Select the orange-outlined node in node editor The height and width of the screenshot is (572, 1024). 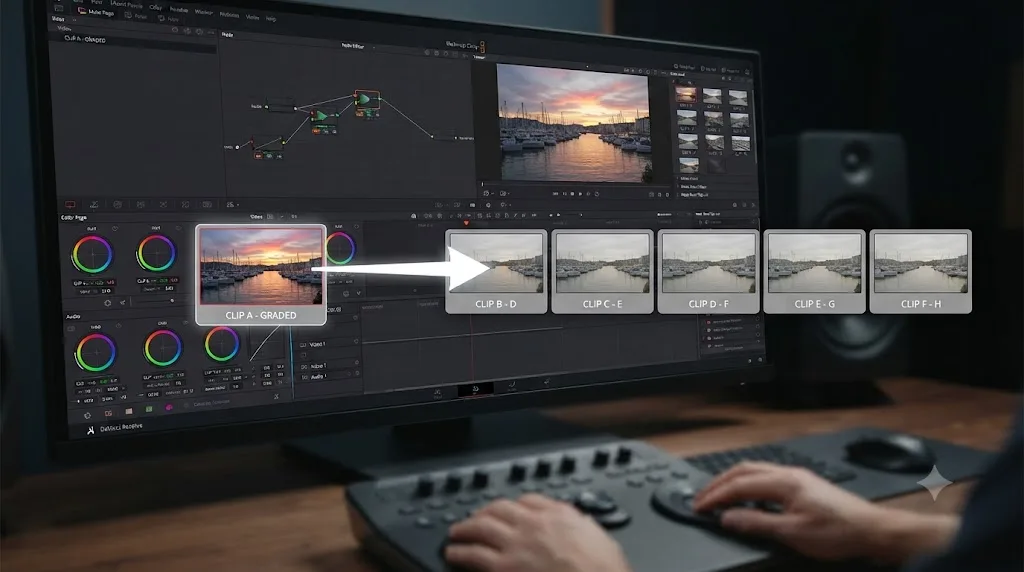[x=366, y=99]
